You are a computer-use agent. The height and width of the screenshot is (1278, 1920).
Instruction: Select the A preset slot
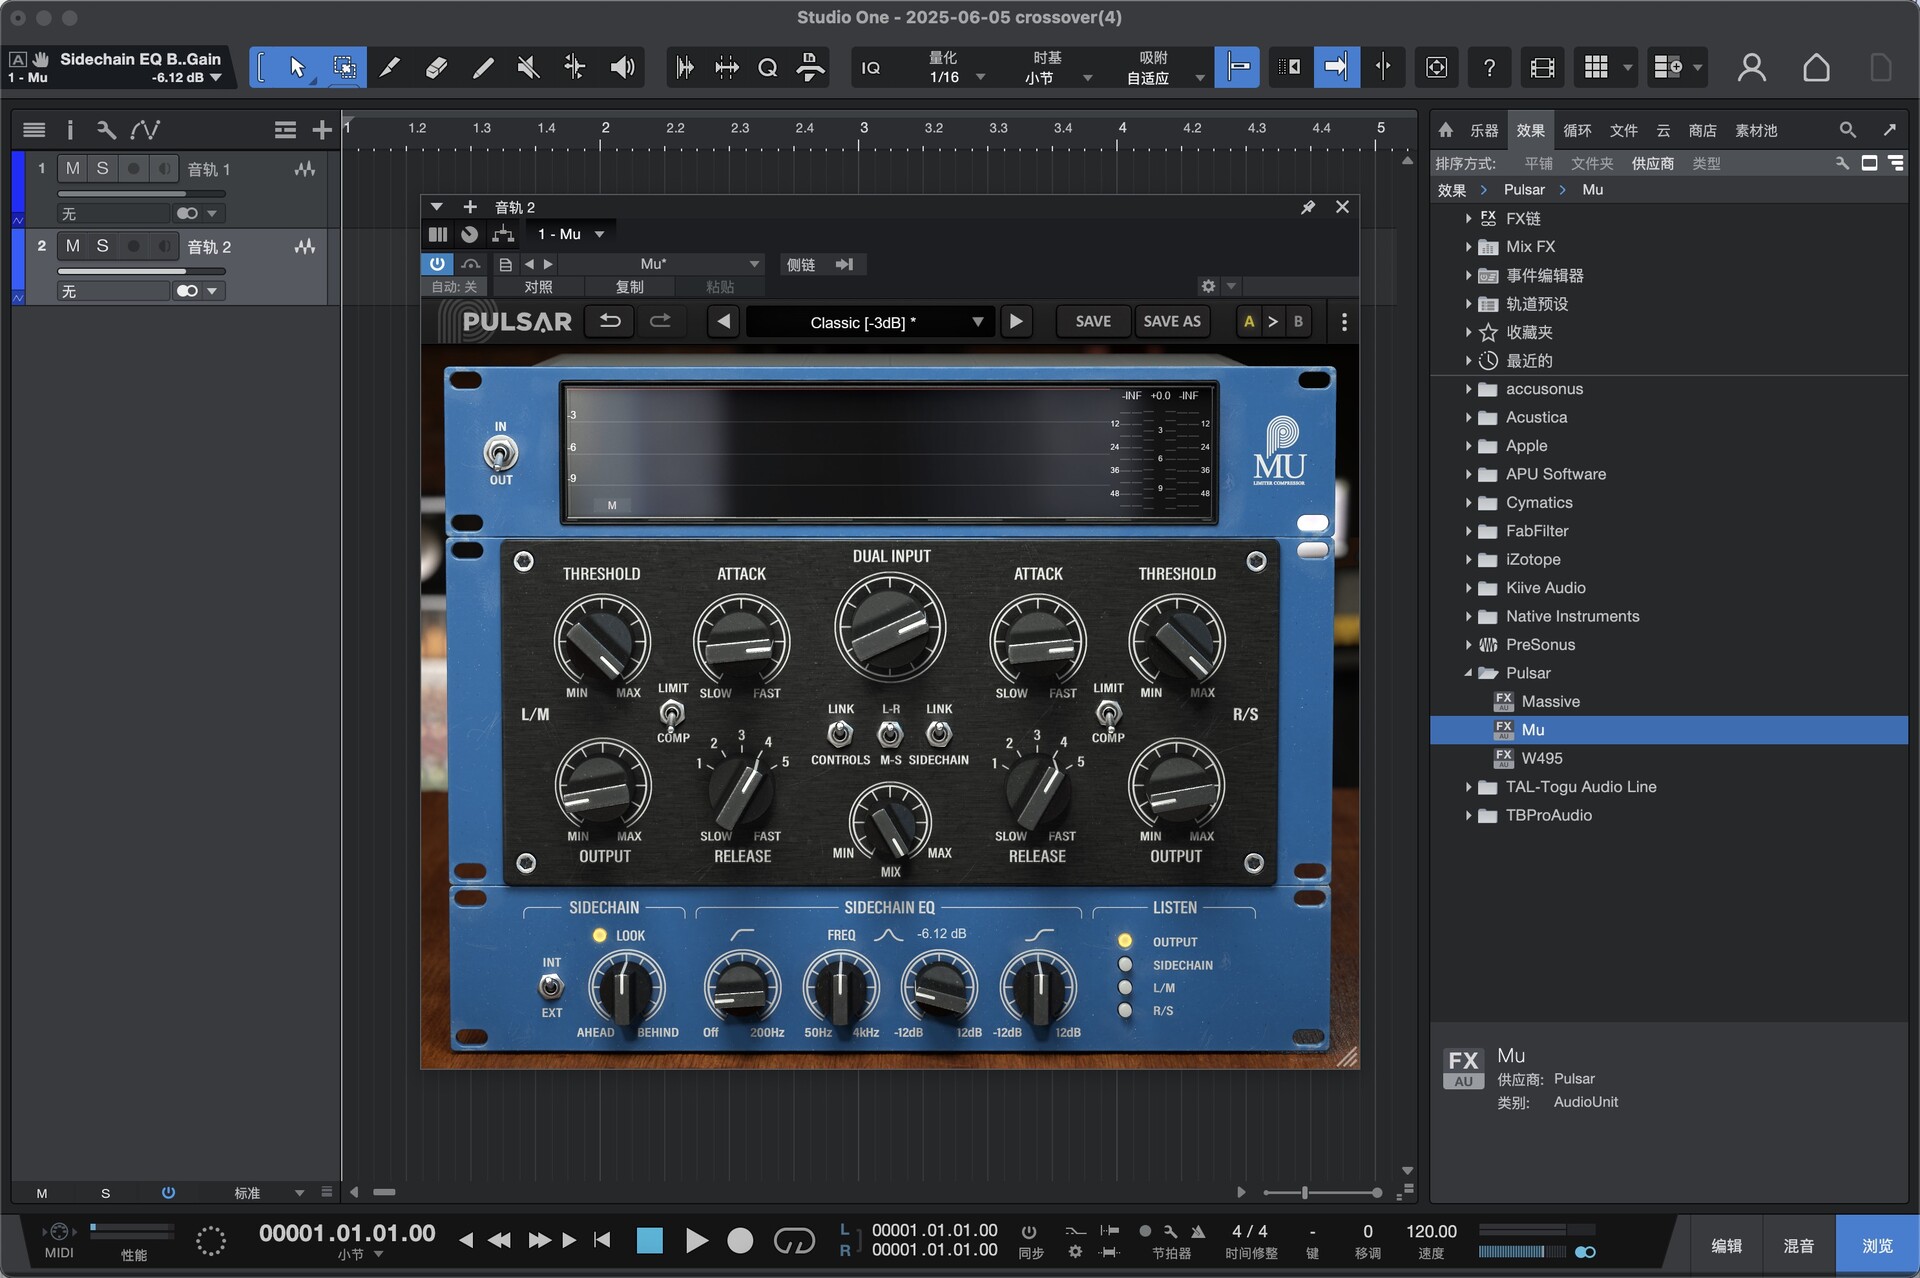click(x=1248, y=321)
